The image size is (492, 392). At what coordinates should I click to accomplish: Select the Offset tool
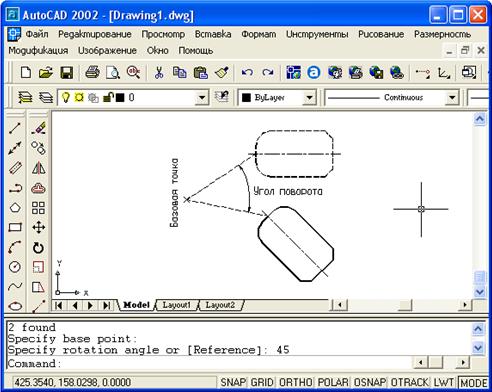(x=39, y=189)
